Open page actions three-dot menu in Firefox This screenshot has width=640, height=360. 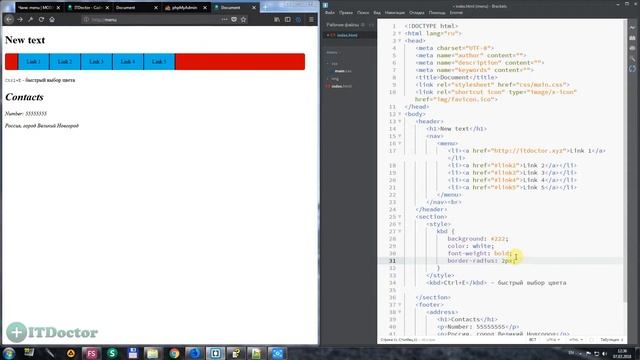[224, 19]
